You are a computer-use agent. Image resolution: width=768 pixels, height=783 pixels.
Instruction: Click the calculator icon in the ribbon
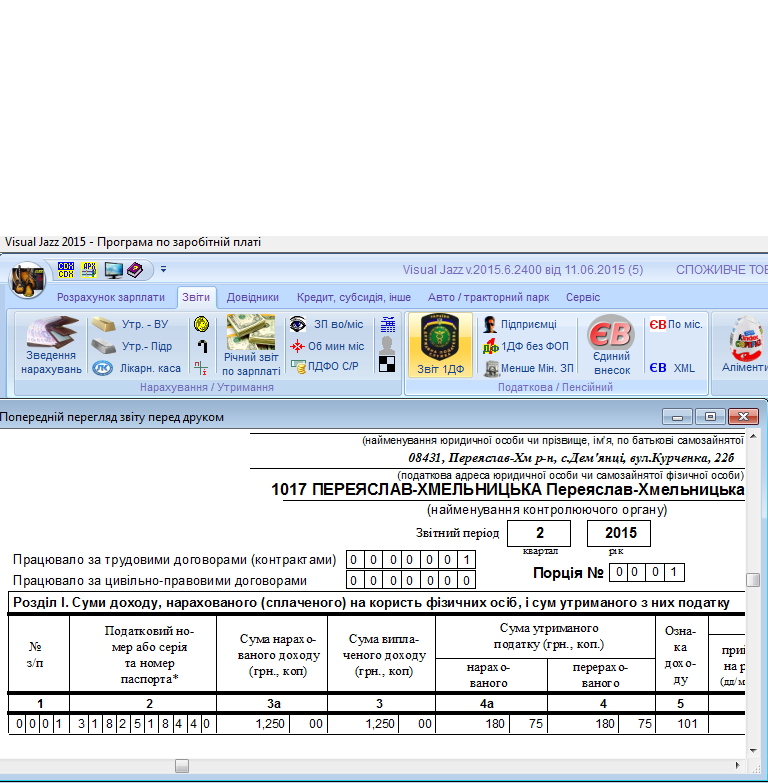[x=388, y=324]
